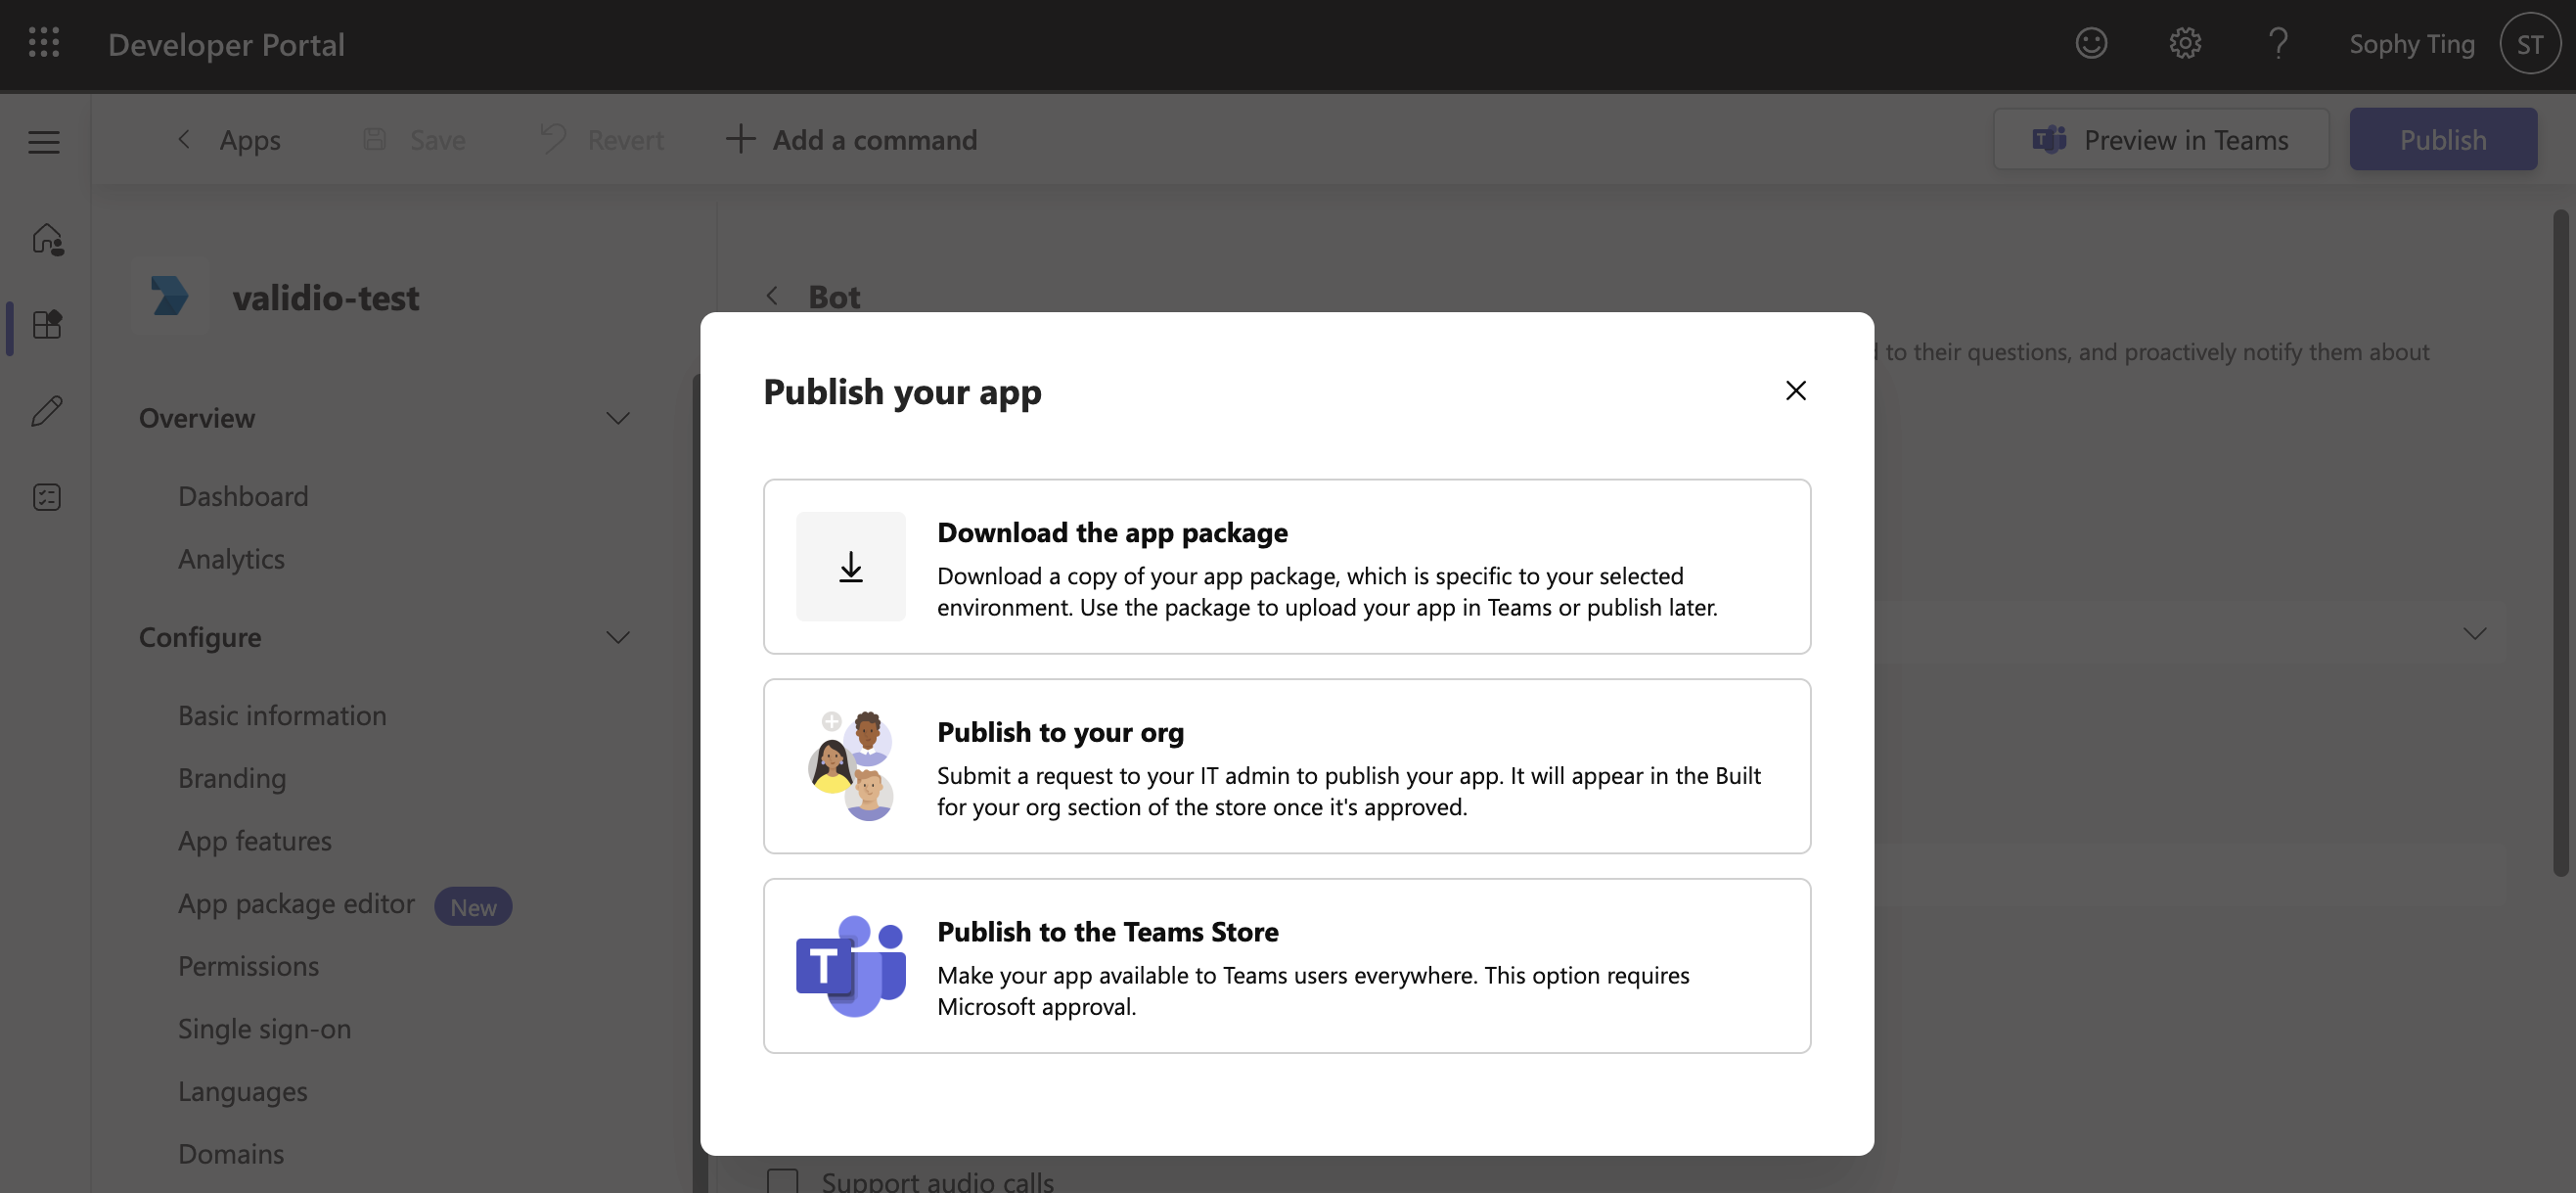Click the page vertical scrollbar
The height and width of the screenshot is (1193, 2576).
[2560, 543]
